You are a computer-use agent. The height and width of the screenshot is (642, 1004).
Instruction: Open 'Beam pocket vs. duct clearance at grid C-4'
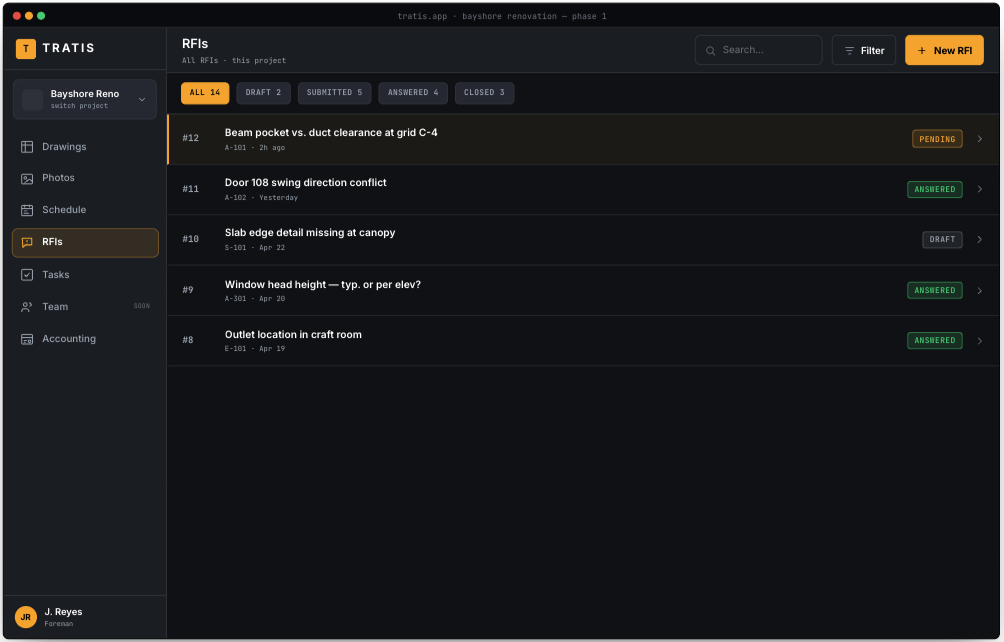[331, 132]
